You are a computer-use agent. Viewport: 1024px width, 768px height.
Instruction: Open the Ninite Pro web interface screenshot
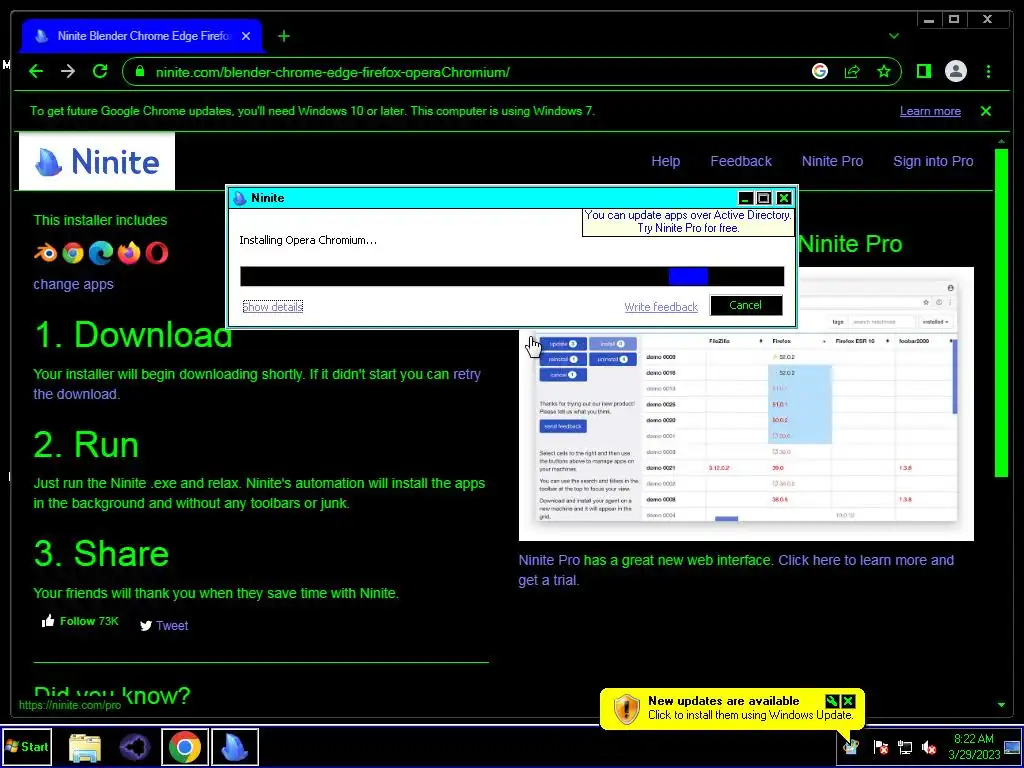tap(746, 404)
